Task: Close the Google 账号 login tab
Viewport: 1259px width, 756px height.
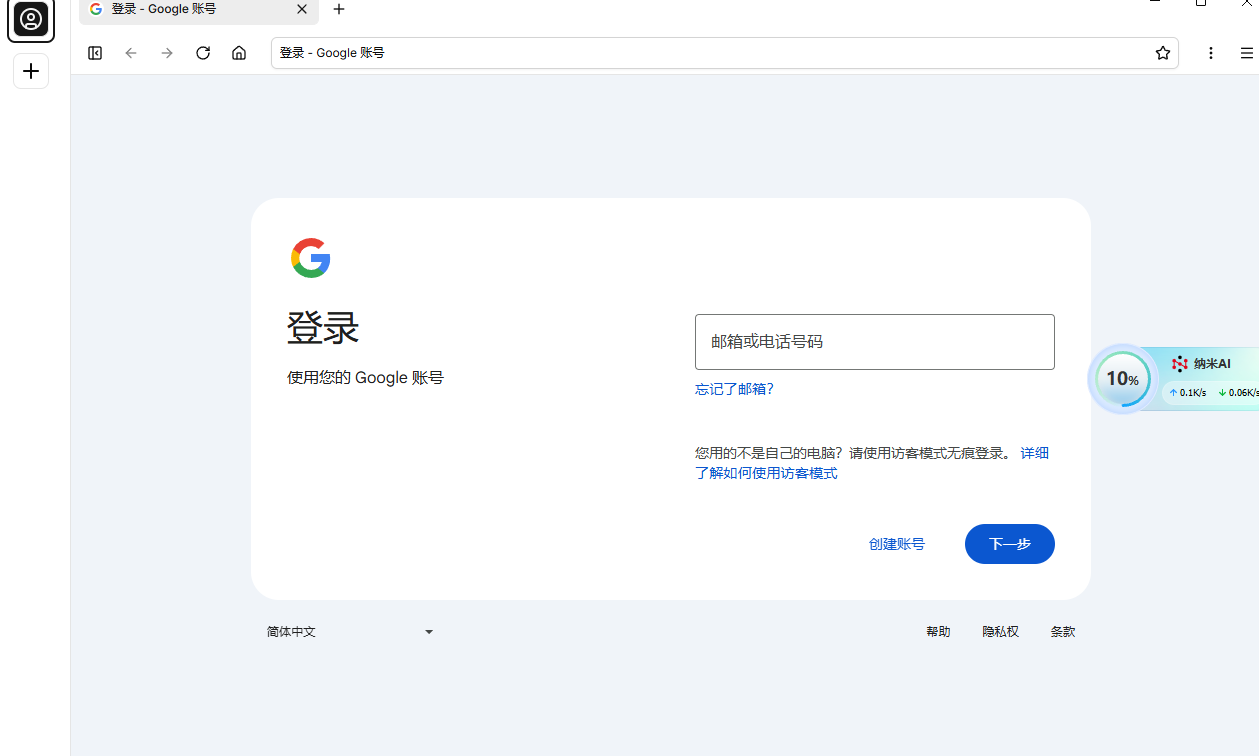Action: [x=302, y=9]
